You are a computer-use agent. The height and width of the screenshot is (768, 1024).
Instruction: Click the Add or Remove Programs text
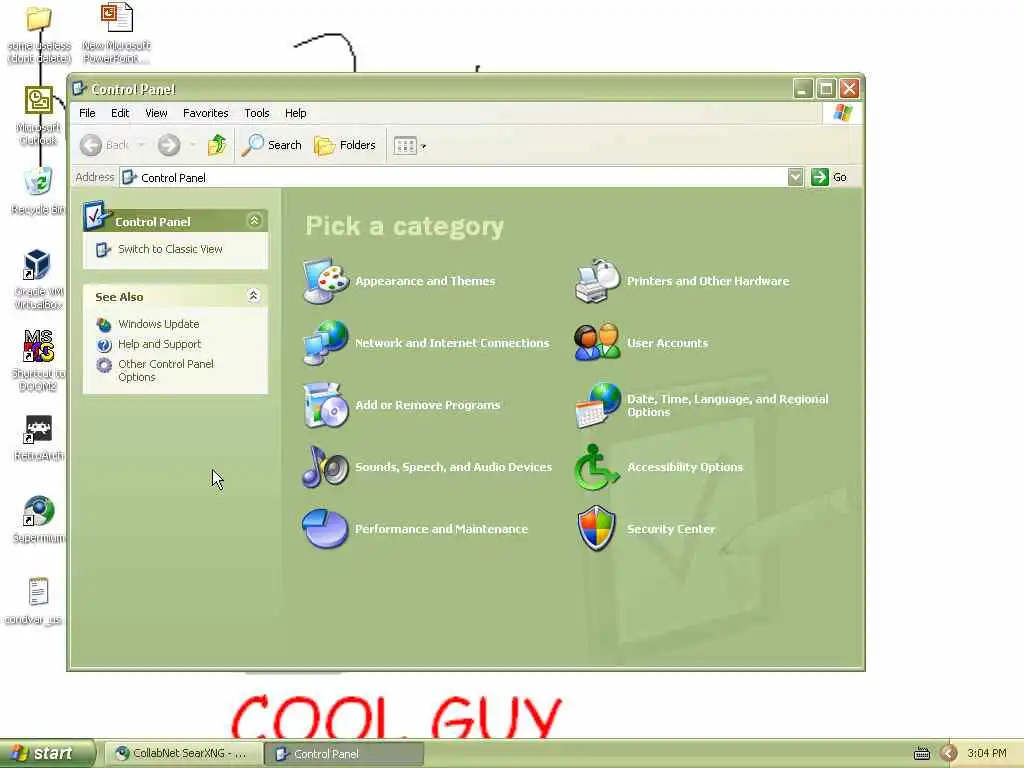point(428,405)
